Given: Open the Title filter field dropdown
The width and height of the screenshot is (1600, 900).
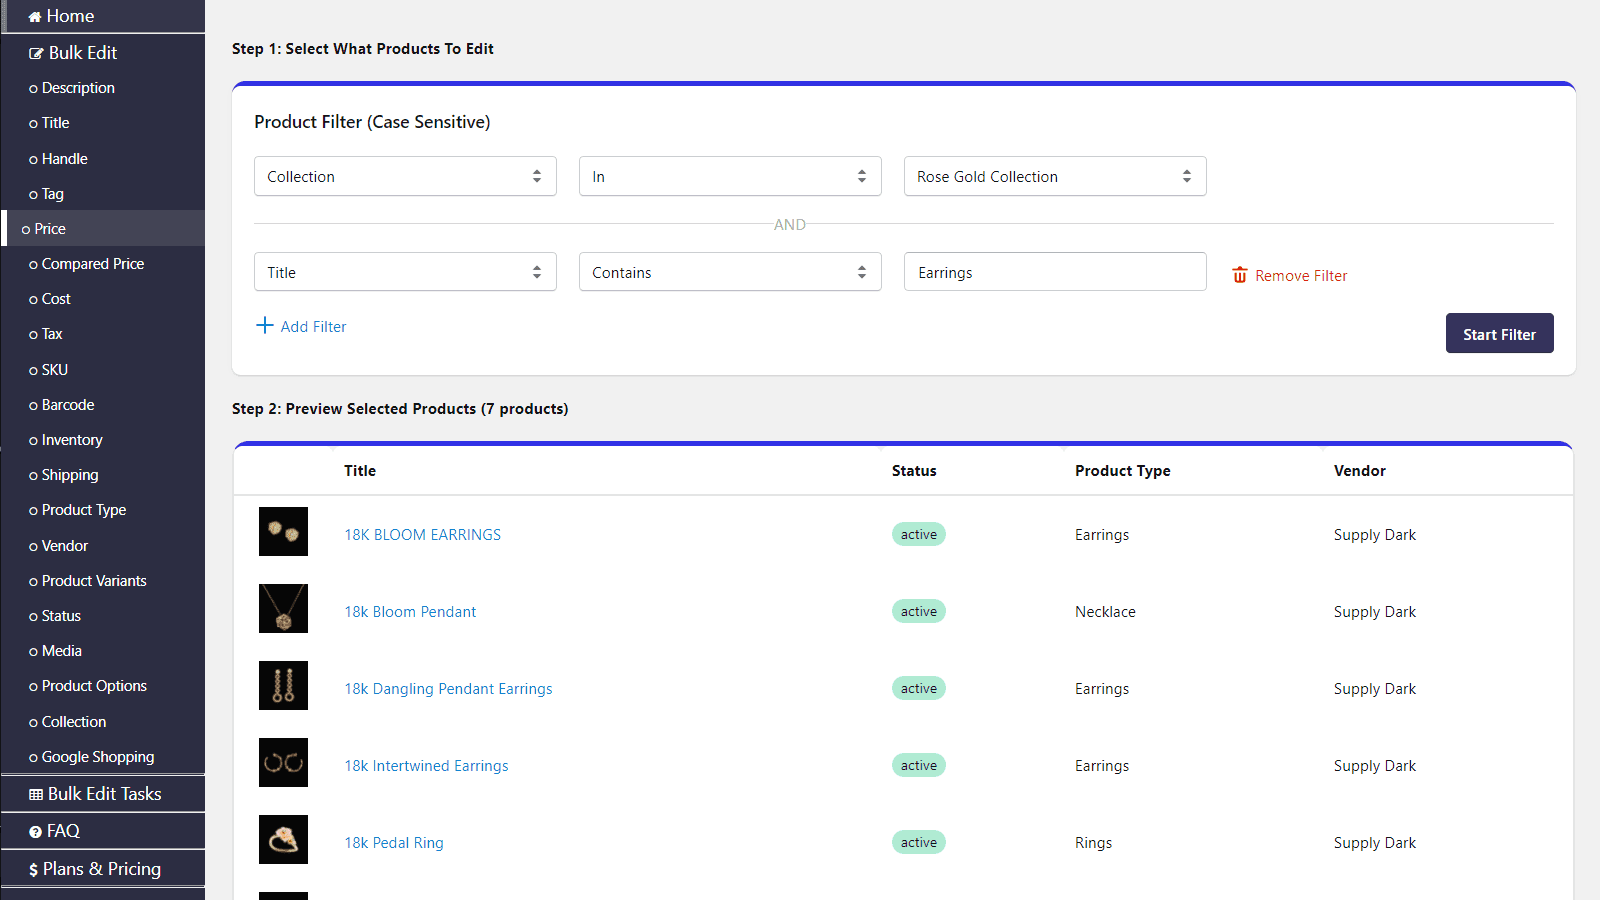Looking at the screenshot, I should click(x=405, y=272).
